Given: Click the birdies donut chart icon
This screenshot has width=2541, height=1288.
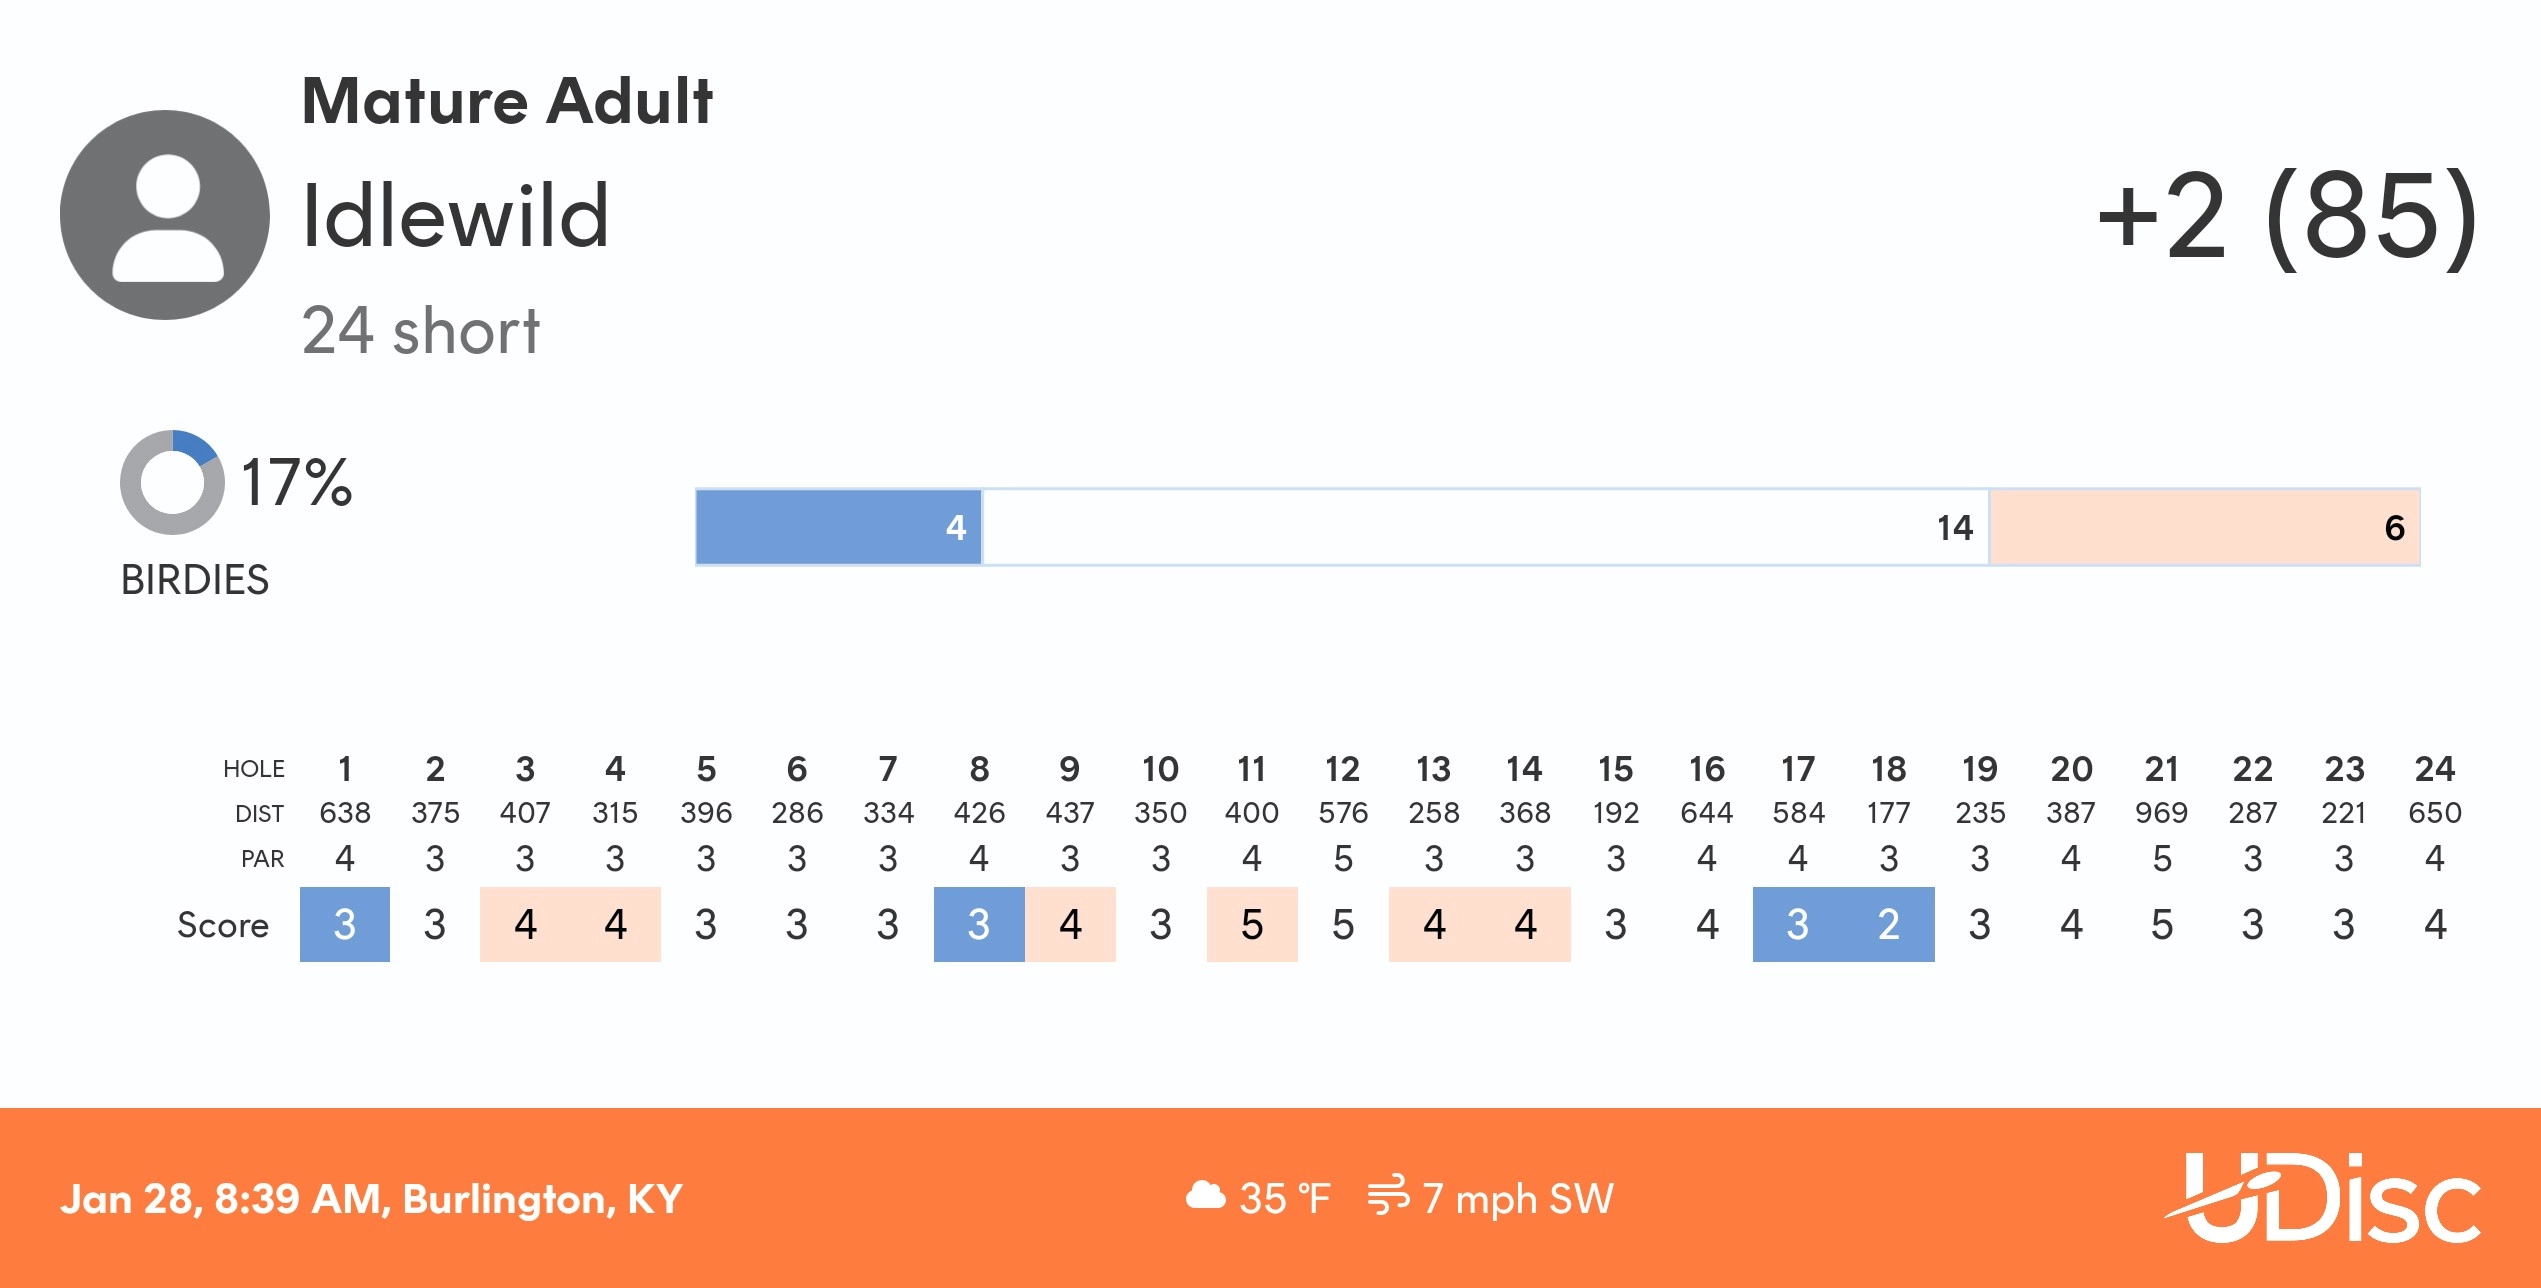Looking at the screenshot, I should click(172, 482).
